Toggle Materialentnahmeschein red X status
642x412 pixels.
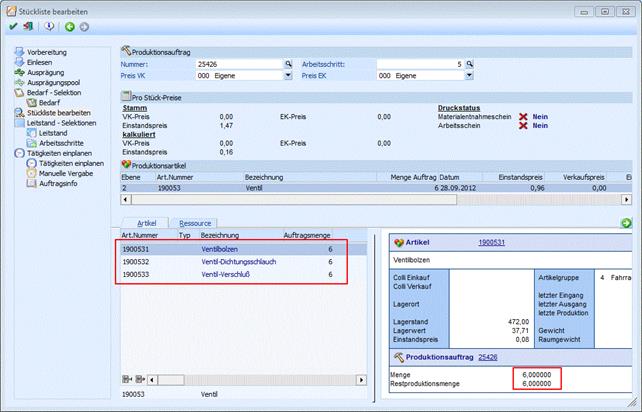tap(521, 116)
